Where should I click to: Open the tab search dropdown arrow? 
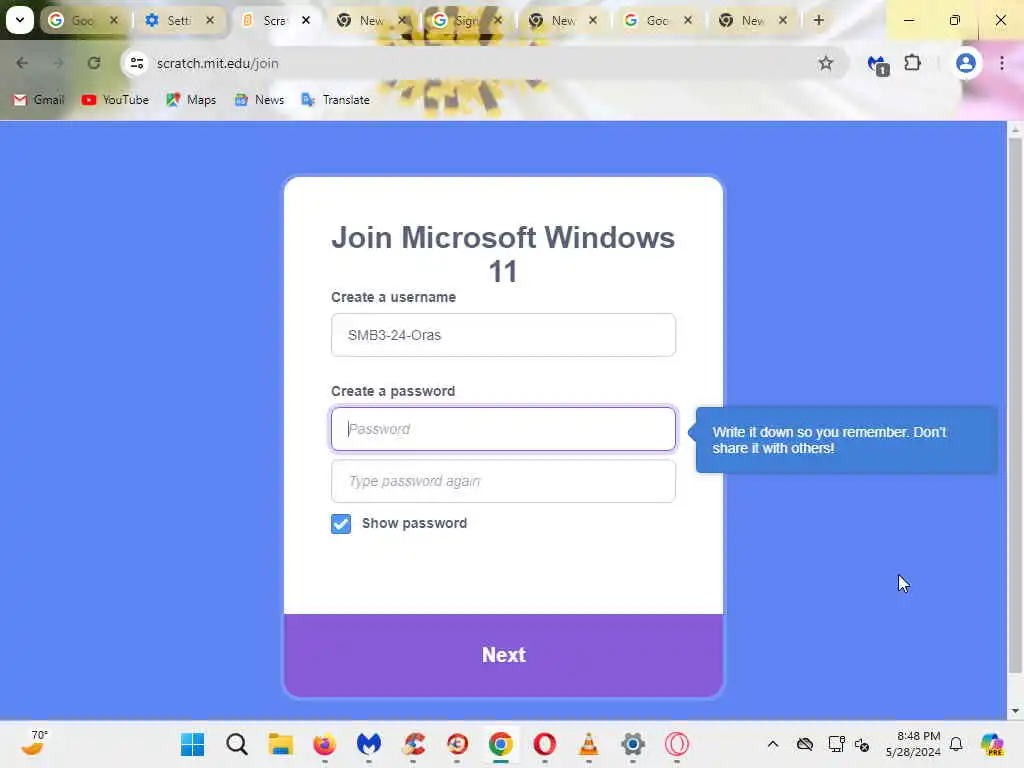click(x=20, y=20)
